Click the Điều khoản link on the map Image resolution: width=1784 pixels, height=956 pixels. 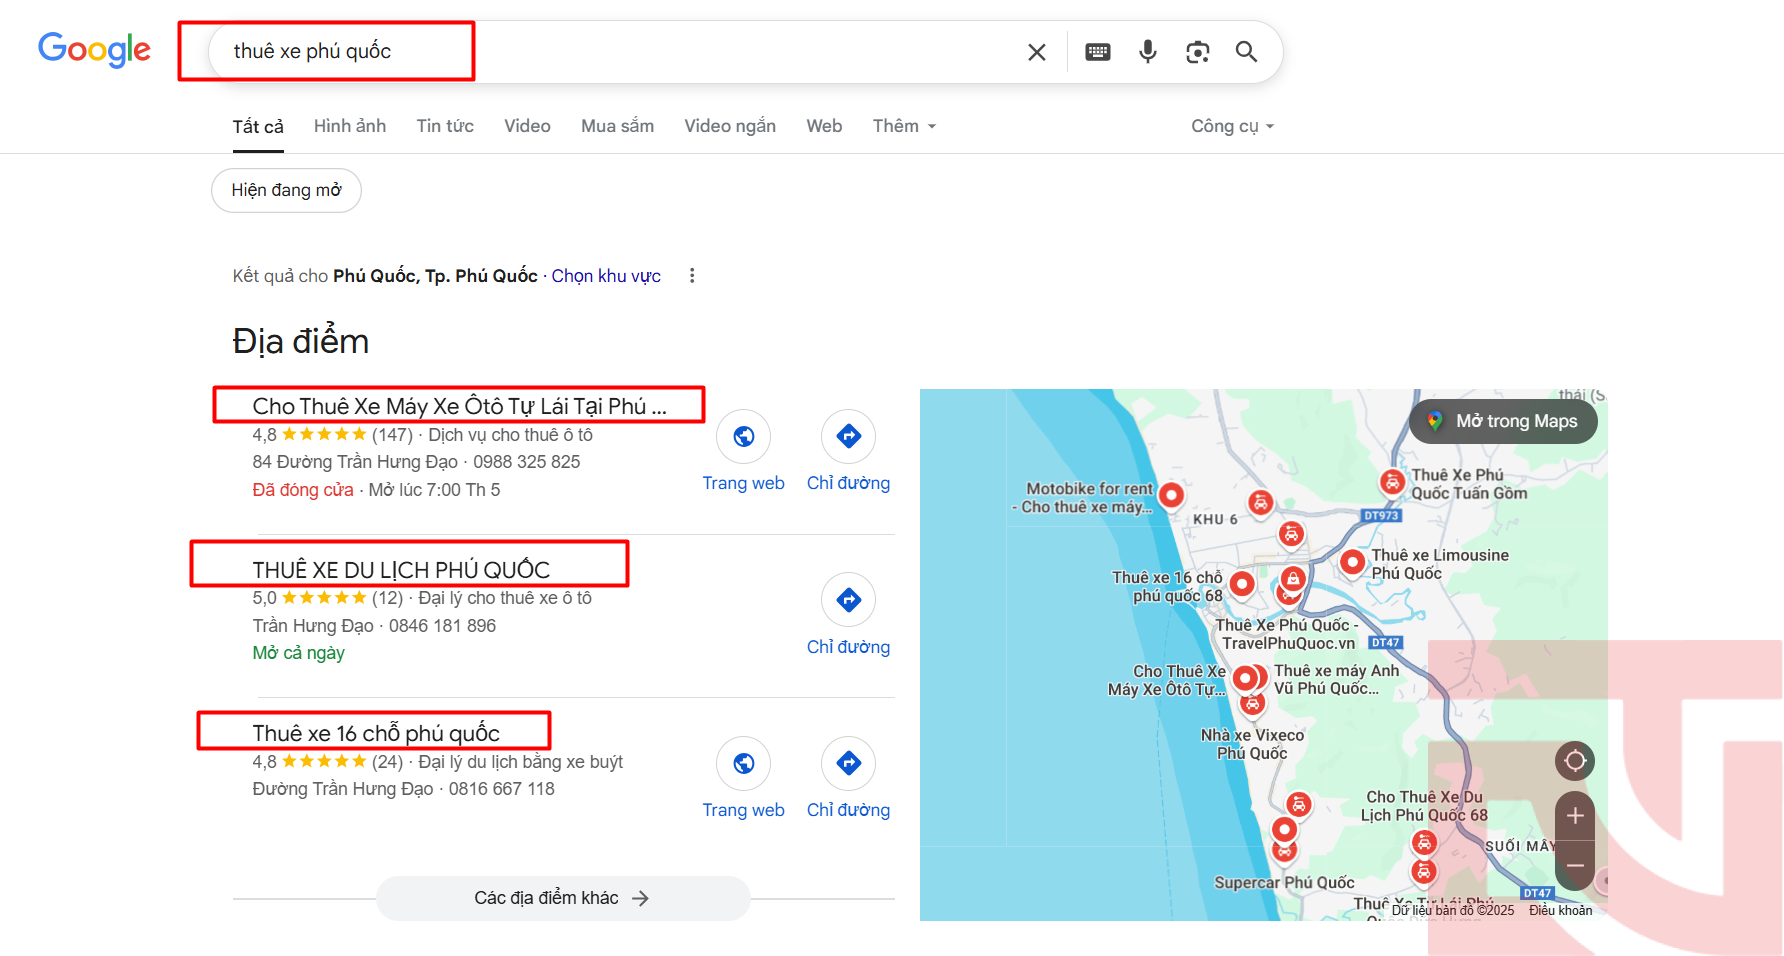1560,910
